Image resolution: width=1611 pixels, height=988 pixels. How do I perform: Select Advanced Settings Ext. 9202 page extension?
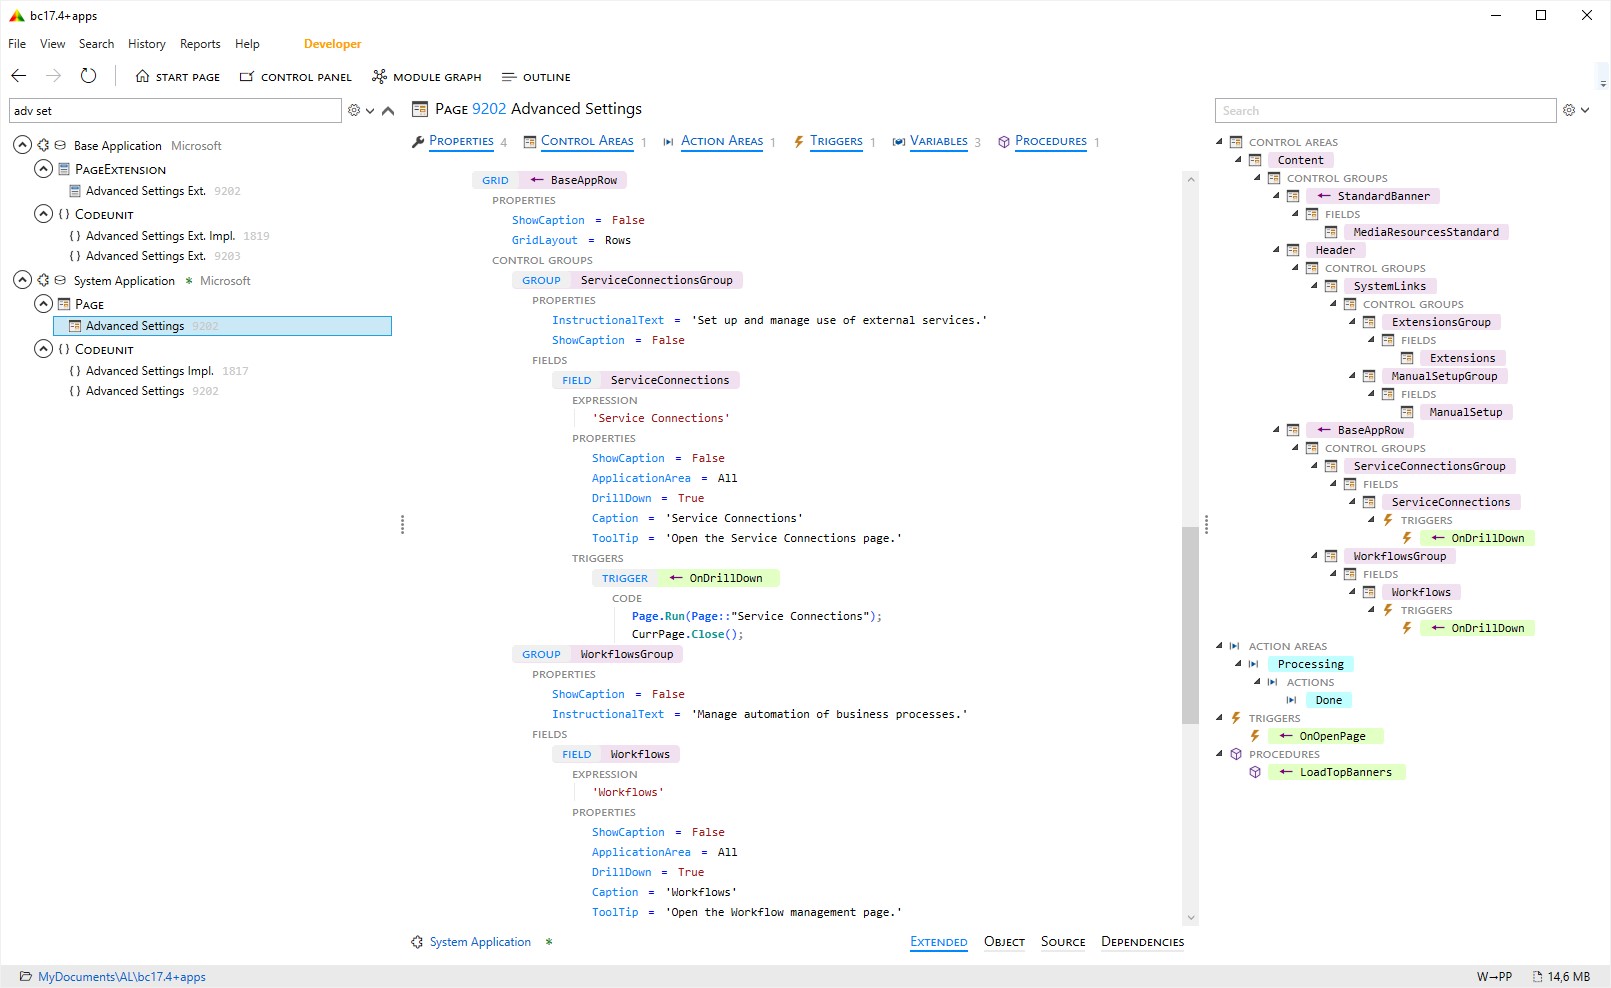(155, 191)
